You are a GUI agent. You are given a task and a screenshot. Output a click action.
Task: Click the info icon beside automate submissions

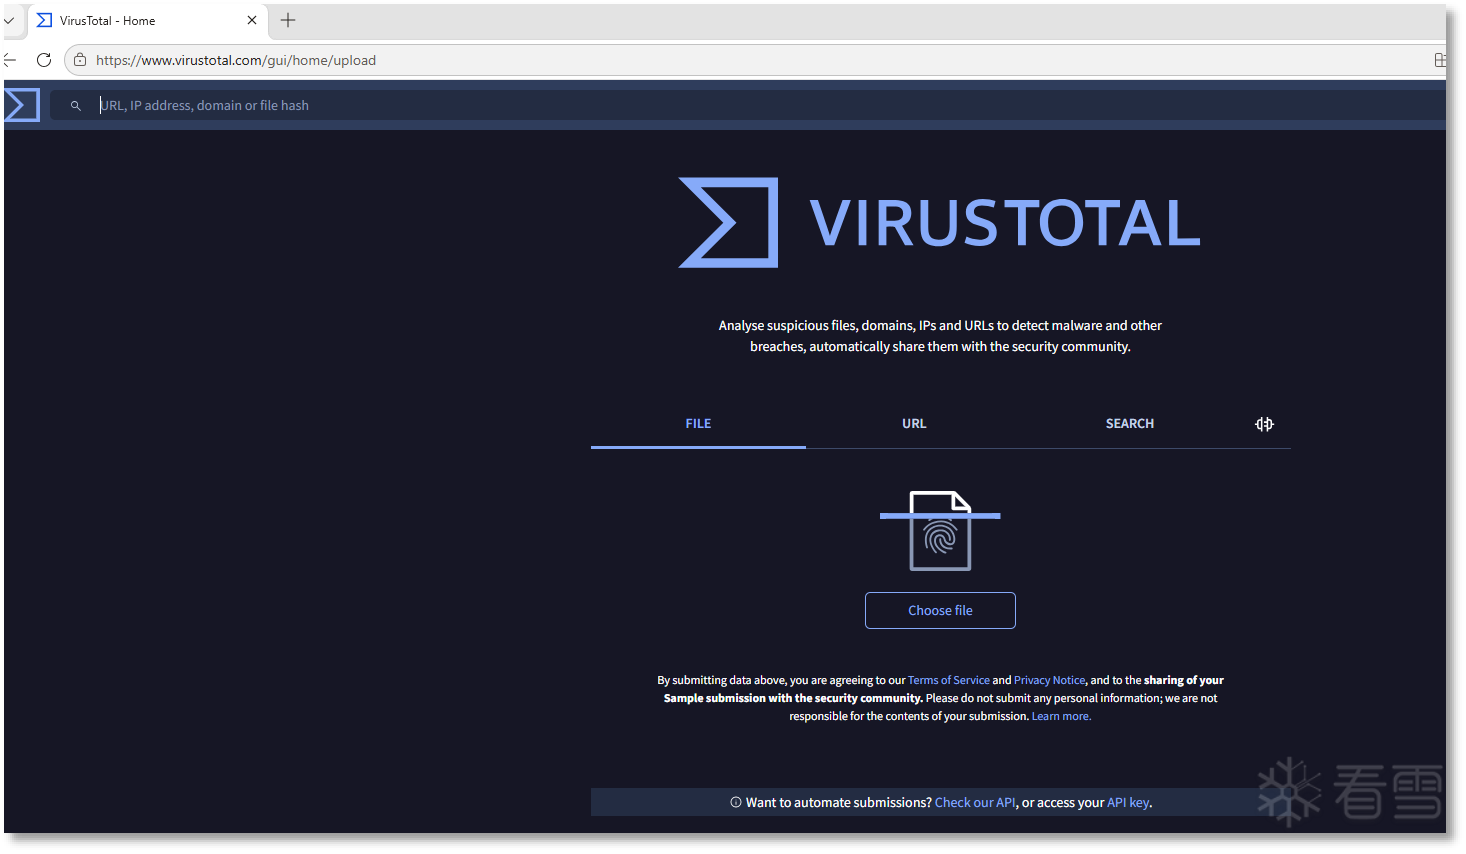[x=736, y=802]
